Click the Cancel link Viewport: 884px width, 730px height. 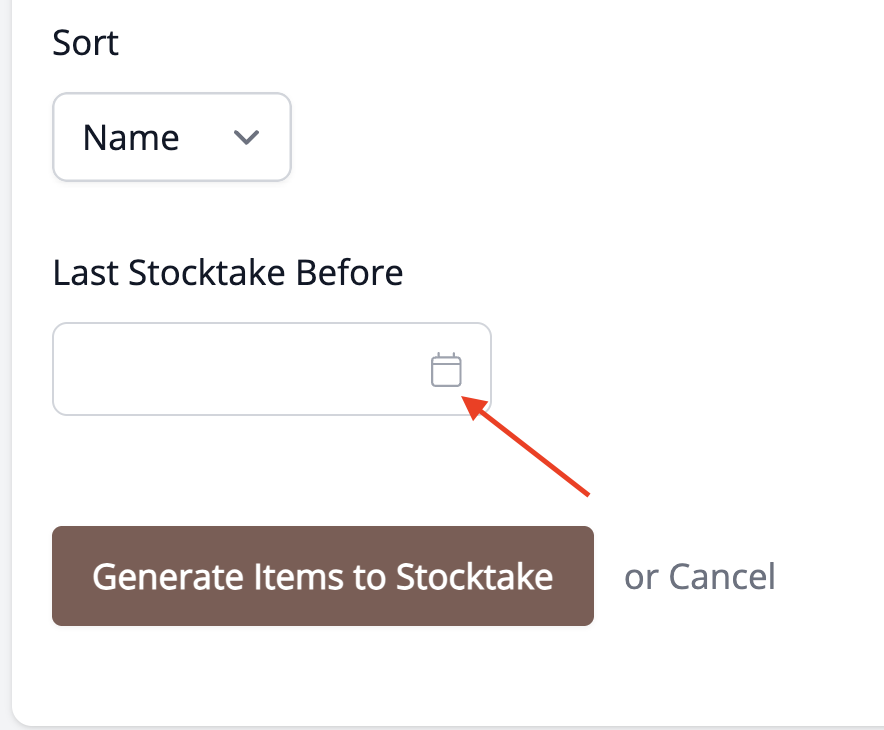click(722, 576)
